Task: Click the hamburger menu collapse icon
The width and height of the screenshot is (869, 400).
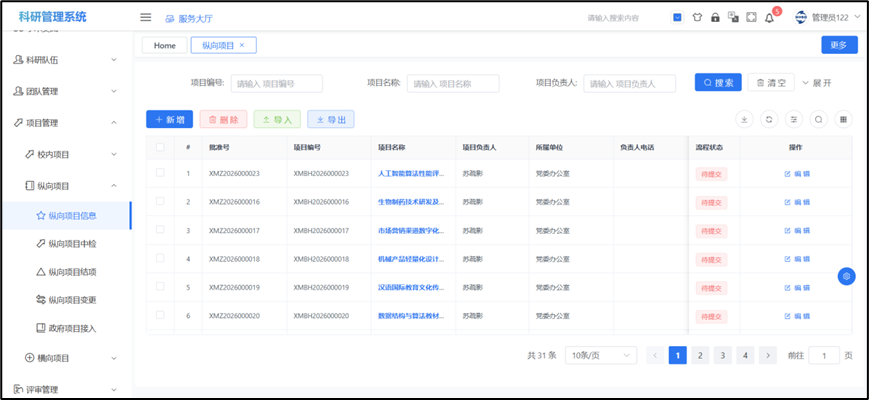Action: coord(146,17)
